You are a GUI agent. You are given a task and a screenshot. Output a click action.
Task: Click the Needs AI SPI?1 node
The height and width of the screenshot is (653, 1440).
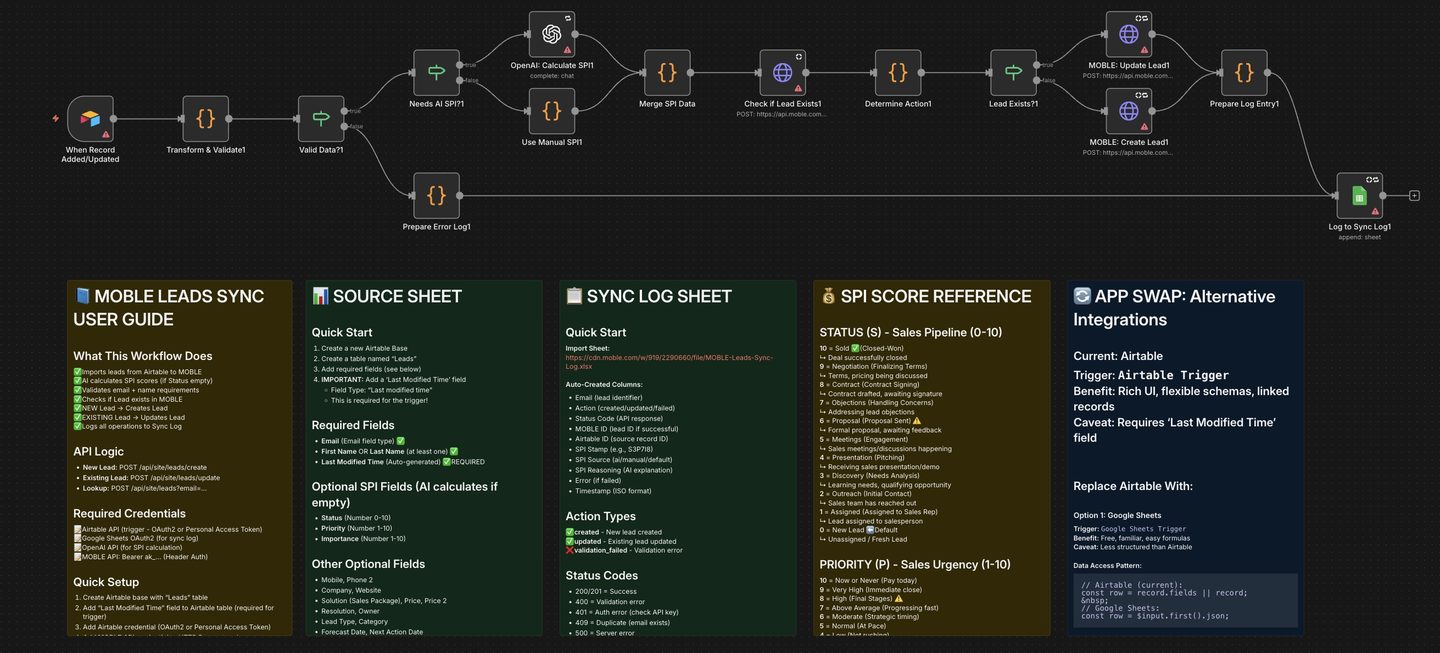coord(436,73)
